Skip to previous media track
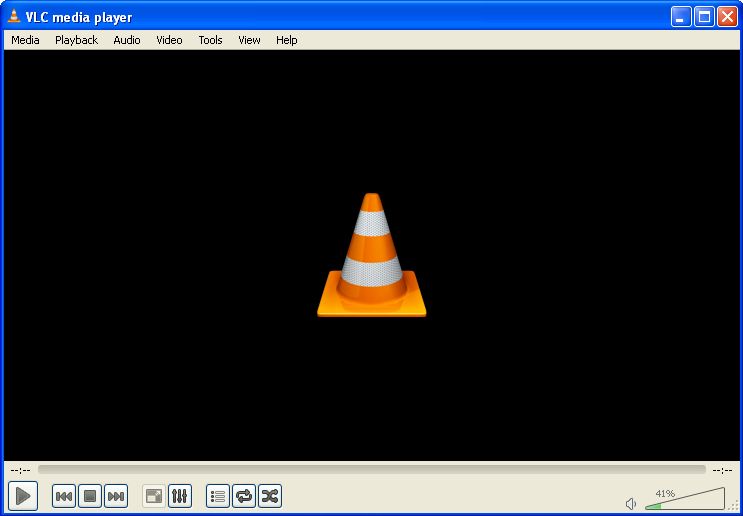Screen dimensions: 743x516 64,496
